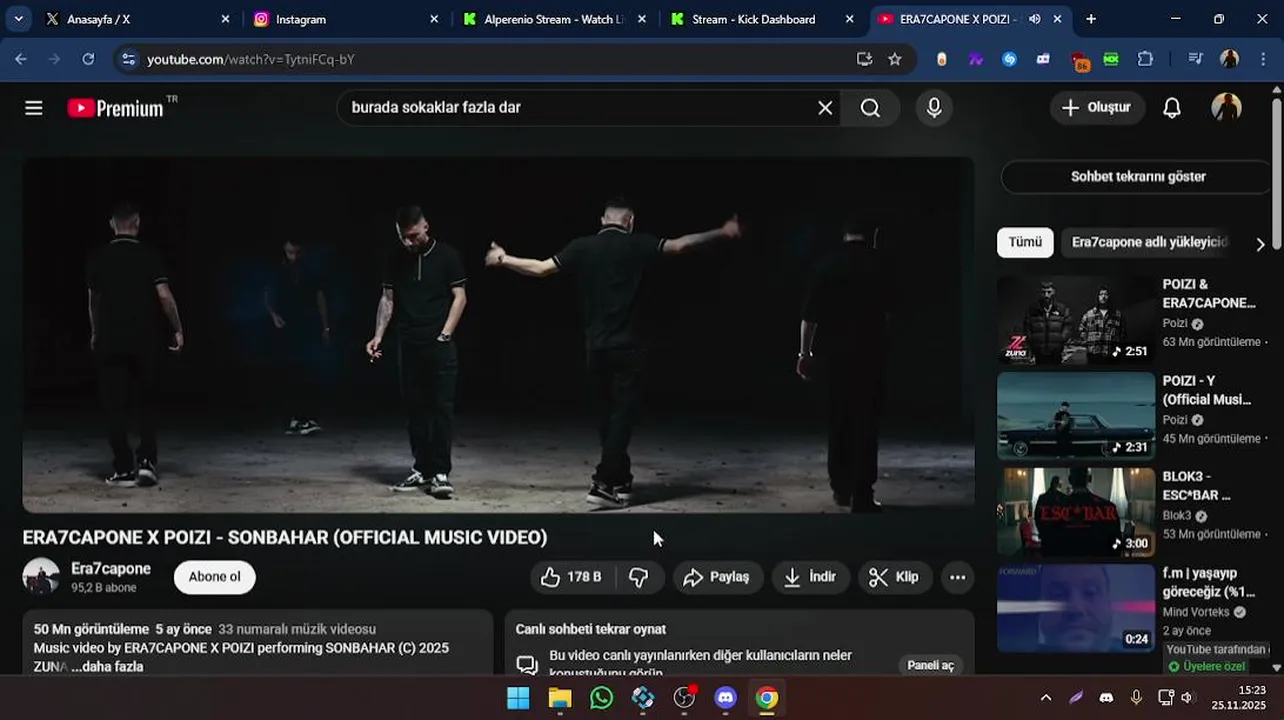Create a clip using Klip

tap(894, 577)
